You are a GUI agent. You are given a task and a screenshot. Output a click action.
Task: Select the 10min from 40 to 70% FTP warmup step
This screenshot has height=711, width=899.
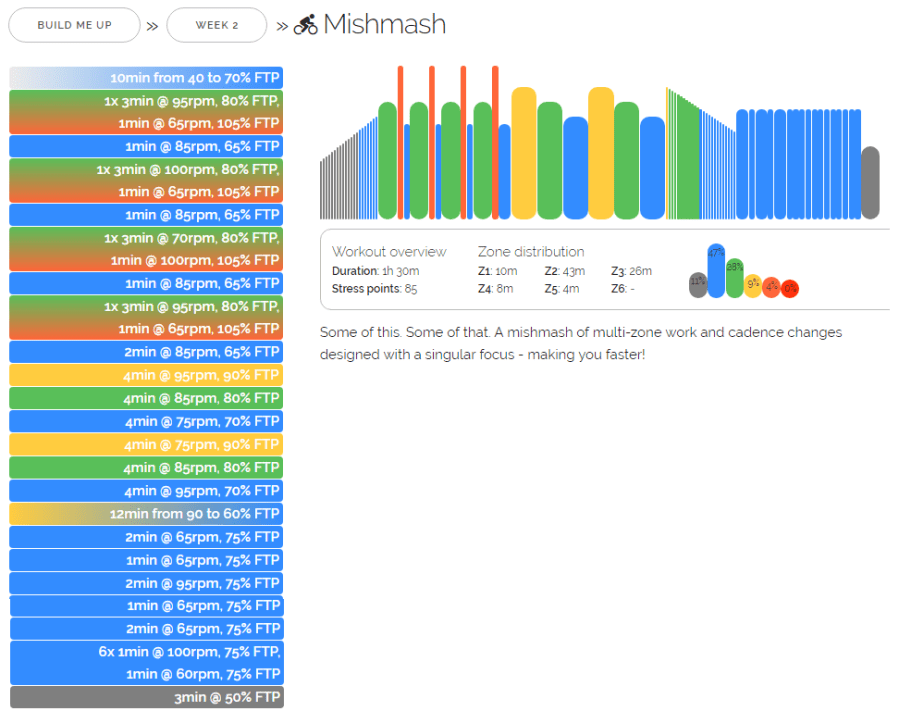(x=146, y=78)
